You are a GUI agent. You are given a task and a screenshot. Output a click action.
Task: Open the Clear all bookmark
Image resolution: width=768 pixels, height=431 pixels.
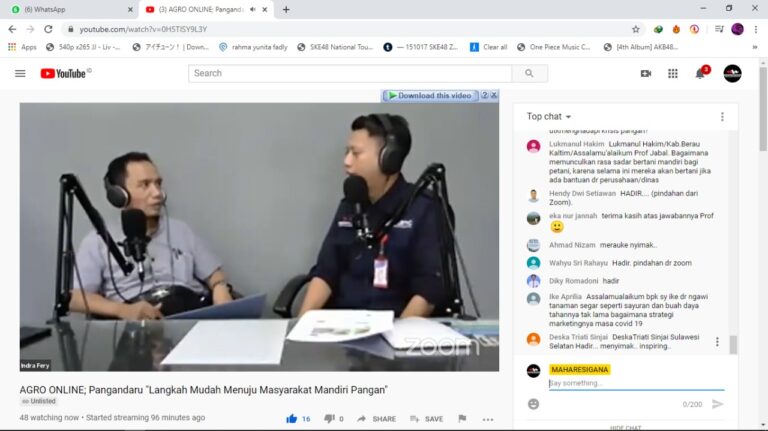coord(488,47)
